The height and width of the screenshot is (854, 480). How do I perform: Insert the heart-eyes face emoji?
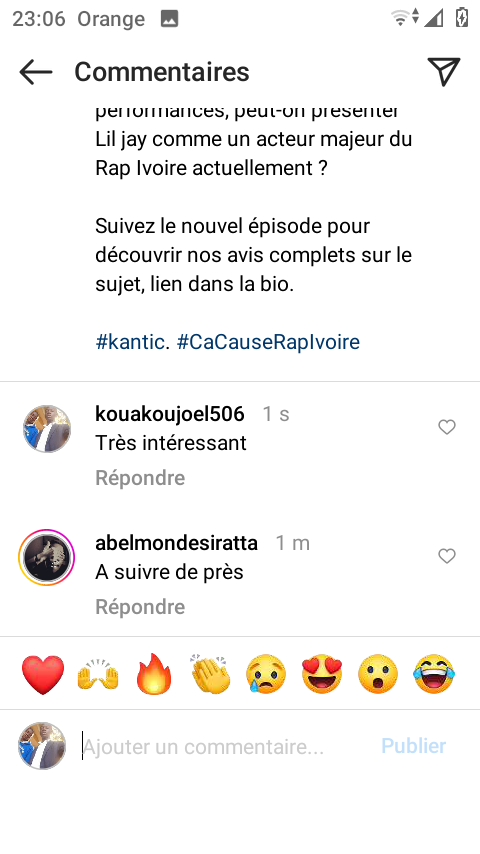pyautogui.click(x=322, y=674)
